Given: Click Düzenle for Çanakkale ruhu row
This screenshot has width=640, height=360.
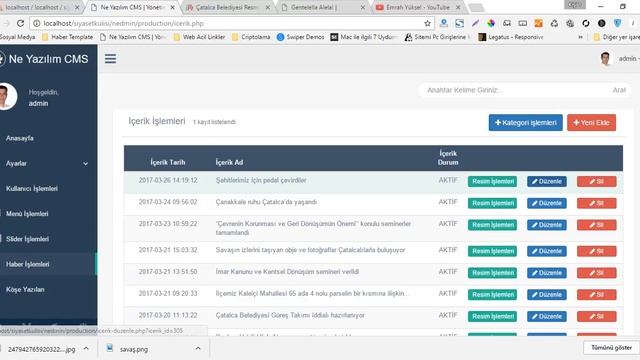Looking at the screenshot, I should (547, 203).
